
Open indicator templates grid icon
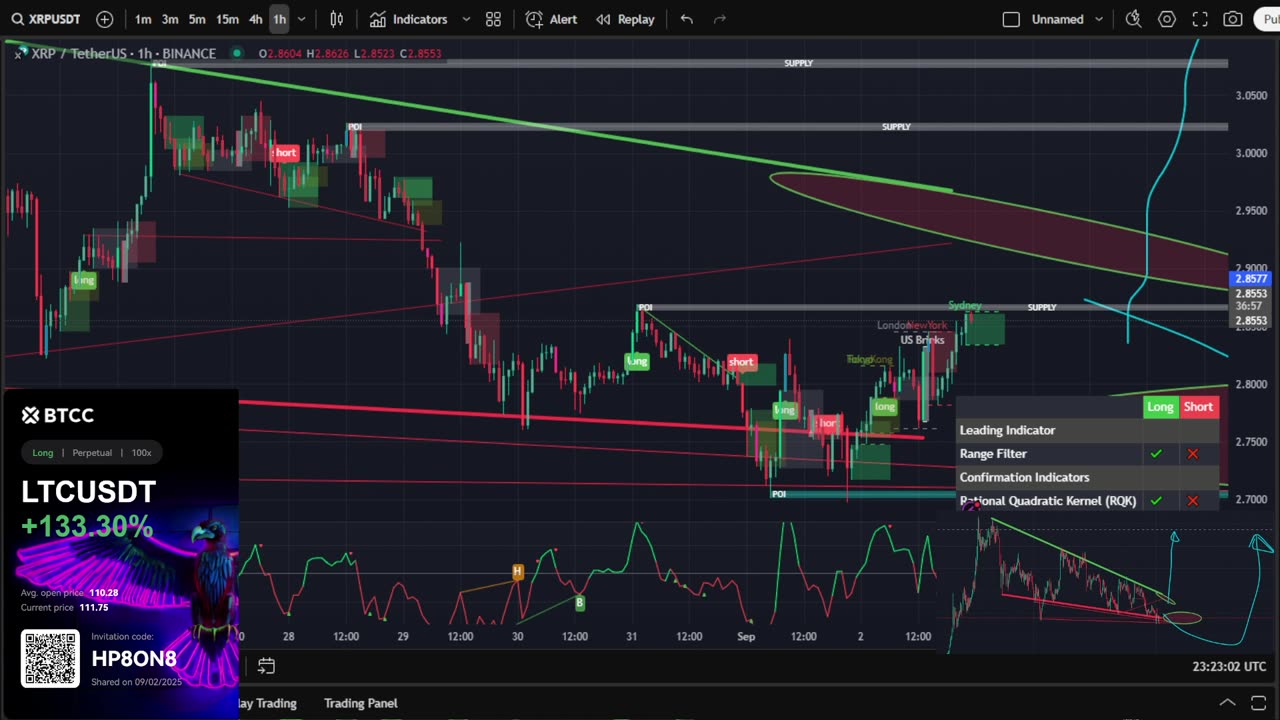pos(493,19)
